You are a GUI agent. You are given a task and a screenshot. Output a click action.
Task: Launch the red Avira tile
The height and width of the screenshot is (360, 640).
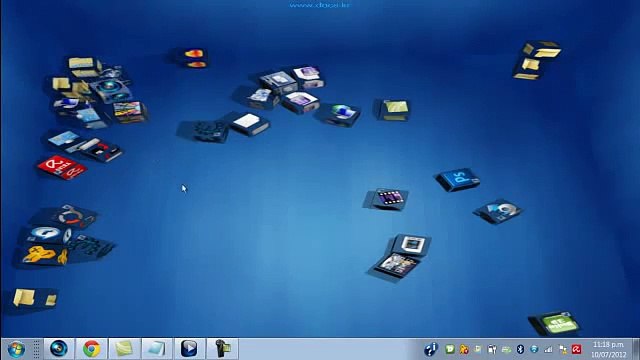(x=62, y=167)
